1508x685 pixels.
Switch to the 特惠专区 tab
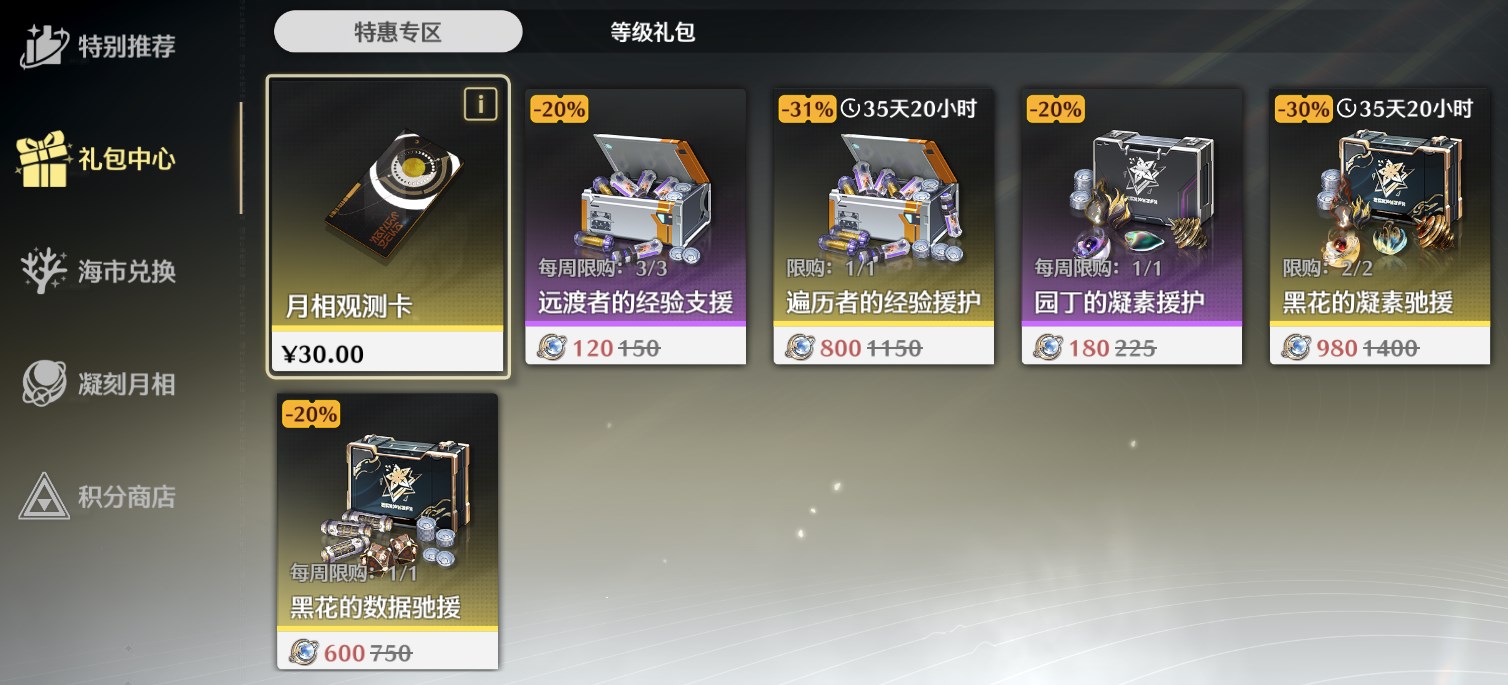click(x=398, y=31)
